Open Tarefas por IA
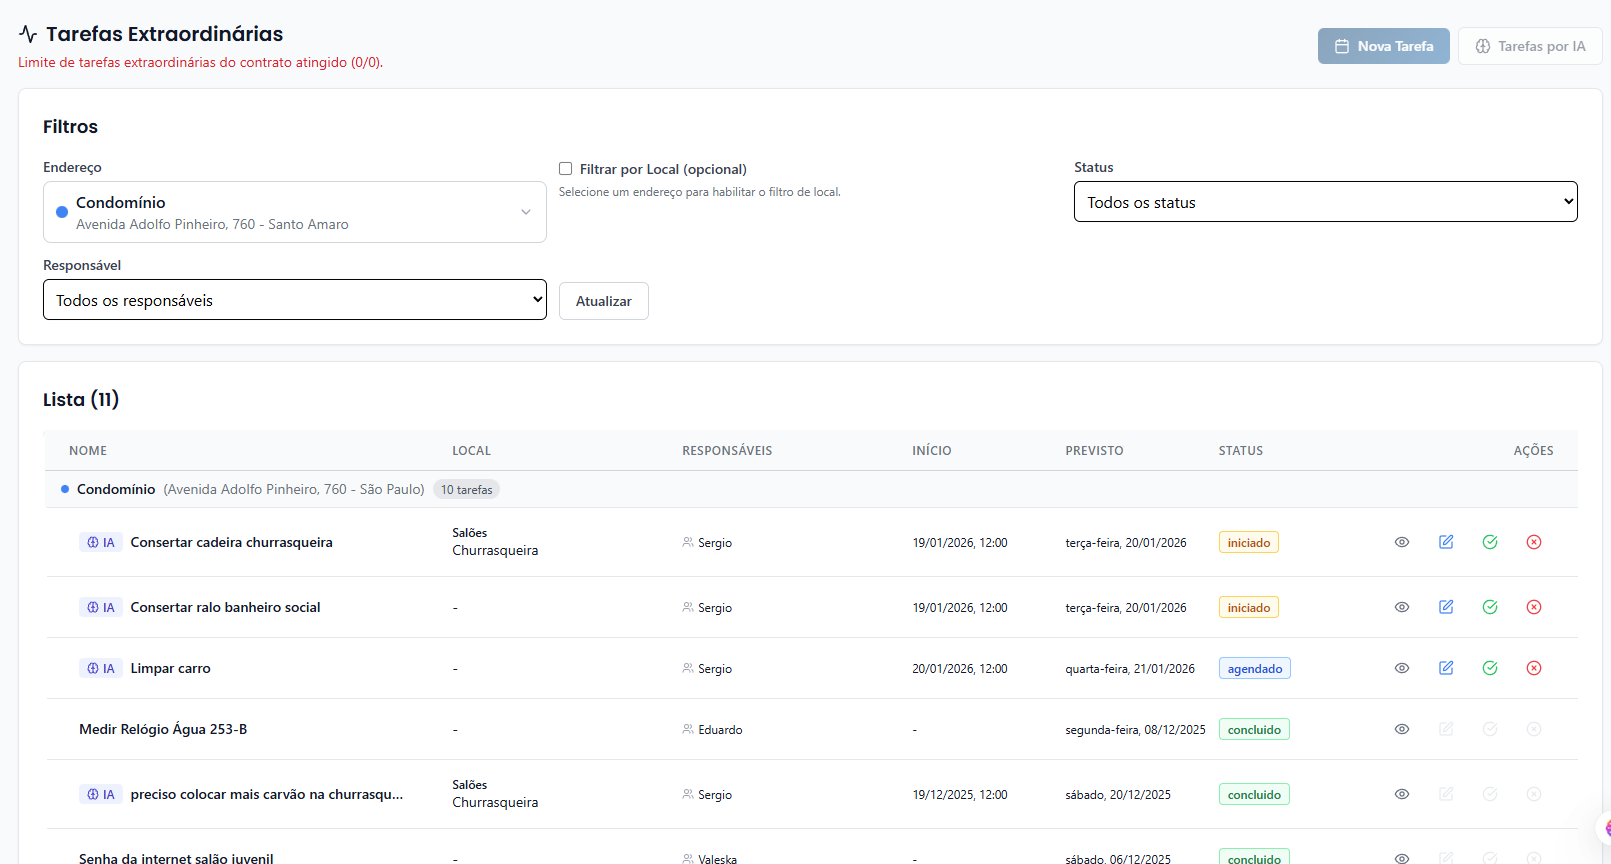 coord(1530,46)
